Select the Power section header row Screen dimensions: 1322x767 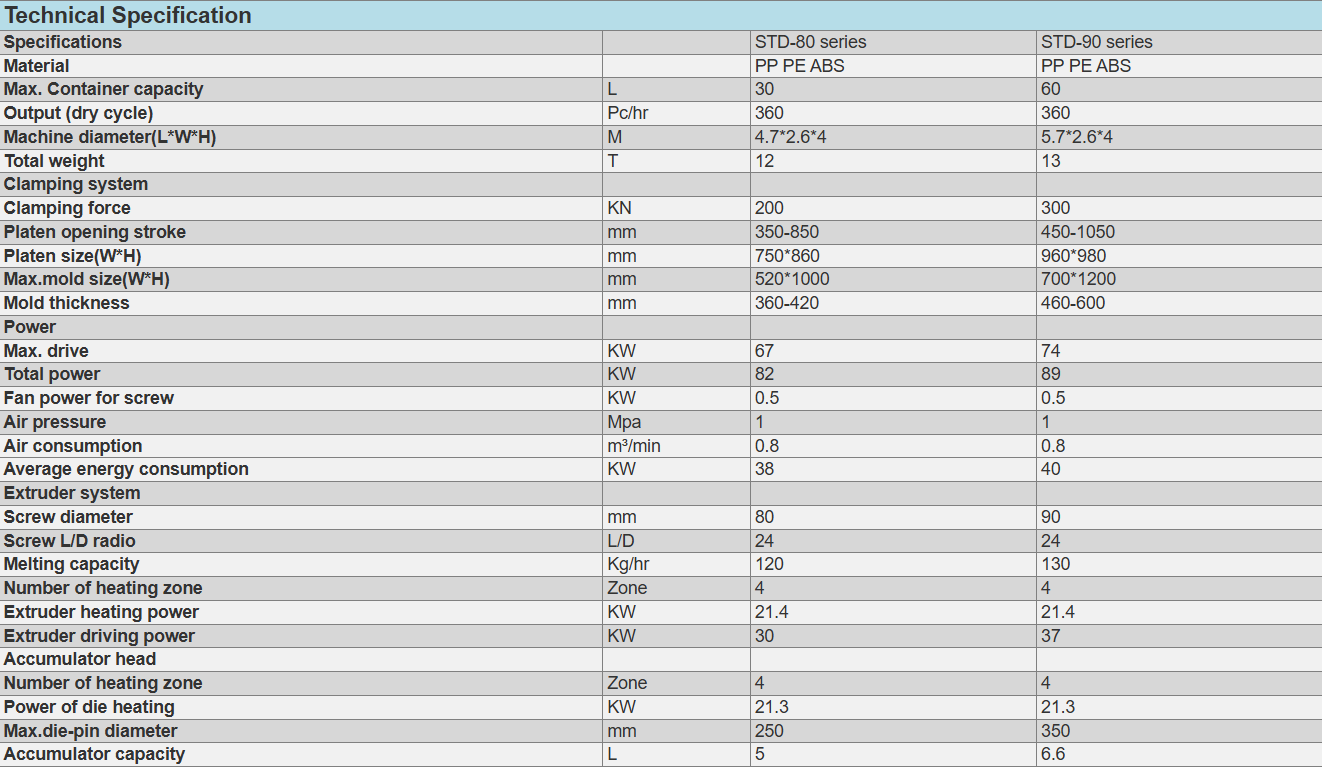(30, 327)
